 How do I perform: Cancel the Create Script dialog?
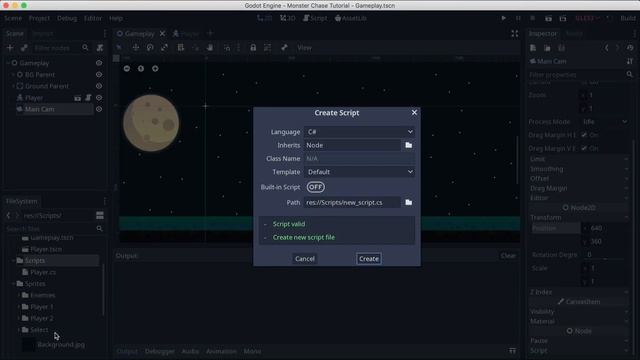point(305,259)
